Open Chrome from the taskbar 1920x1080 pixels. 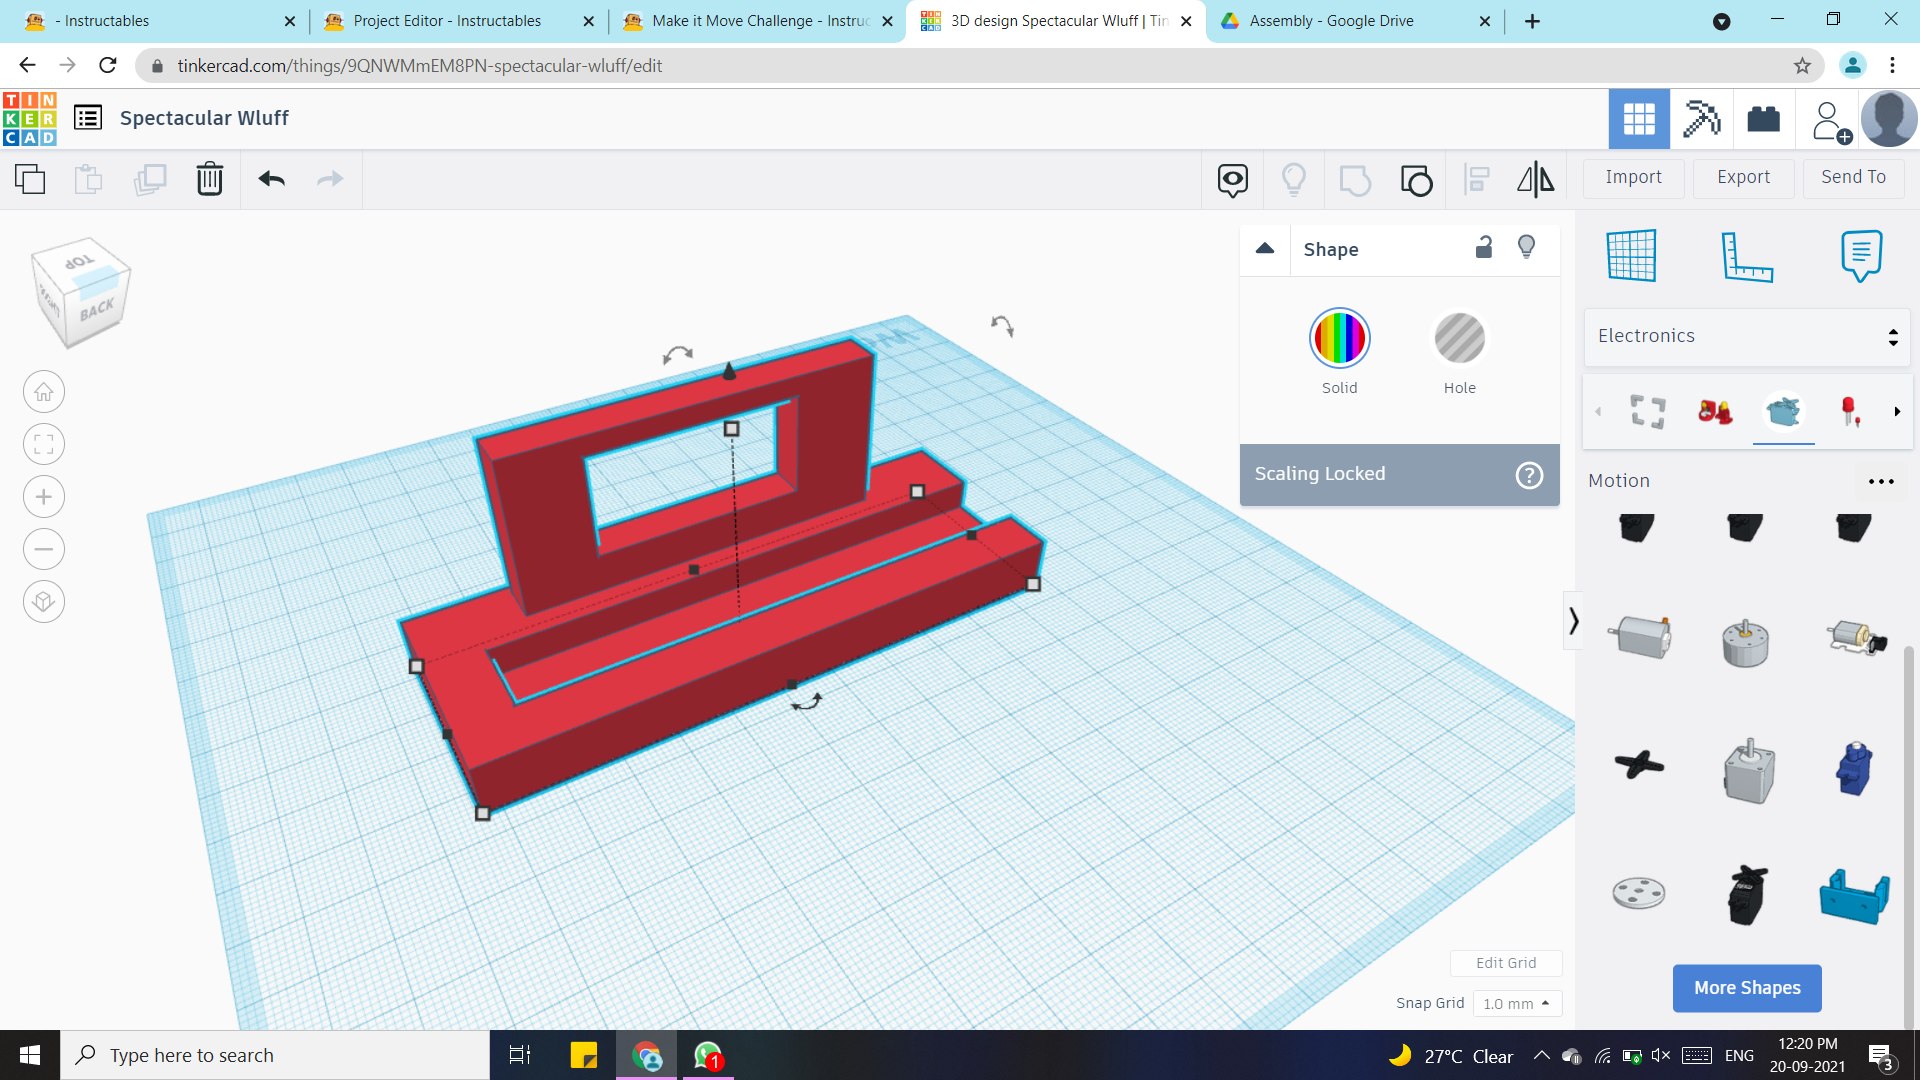click(x=647, y=1055)
